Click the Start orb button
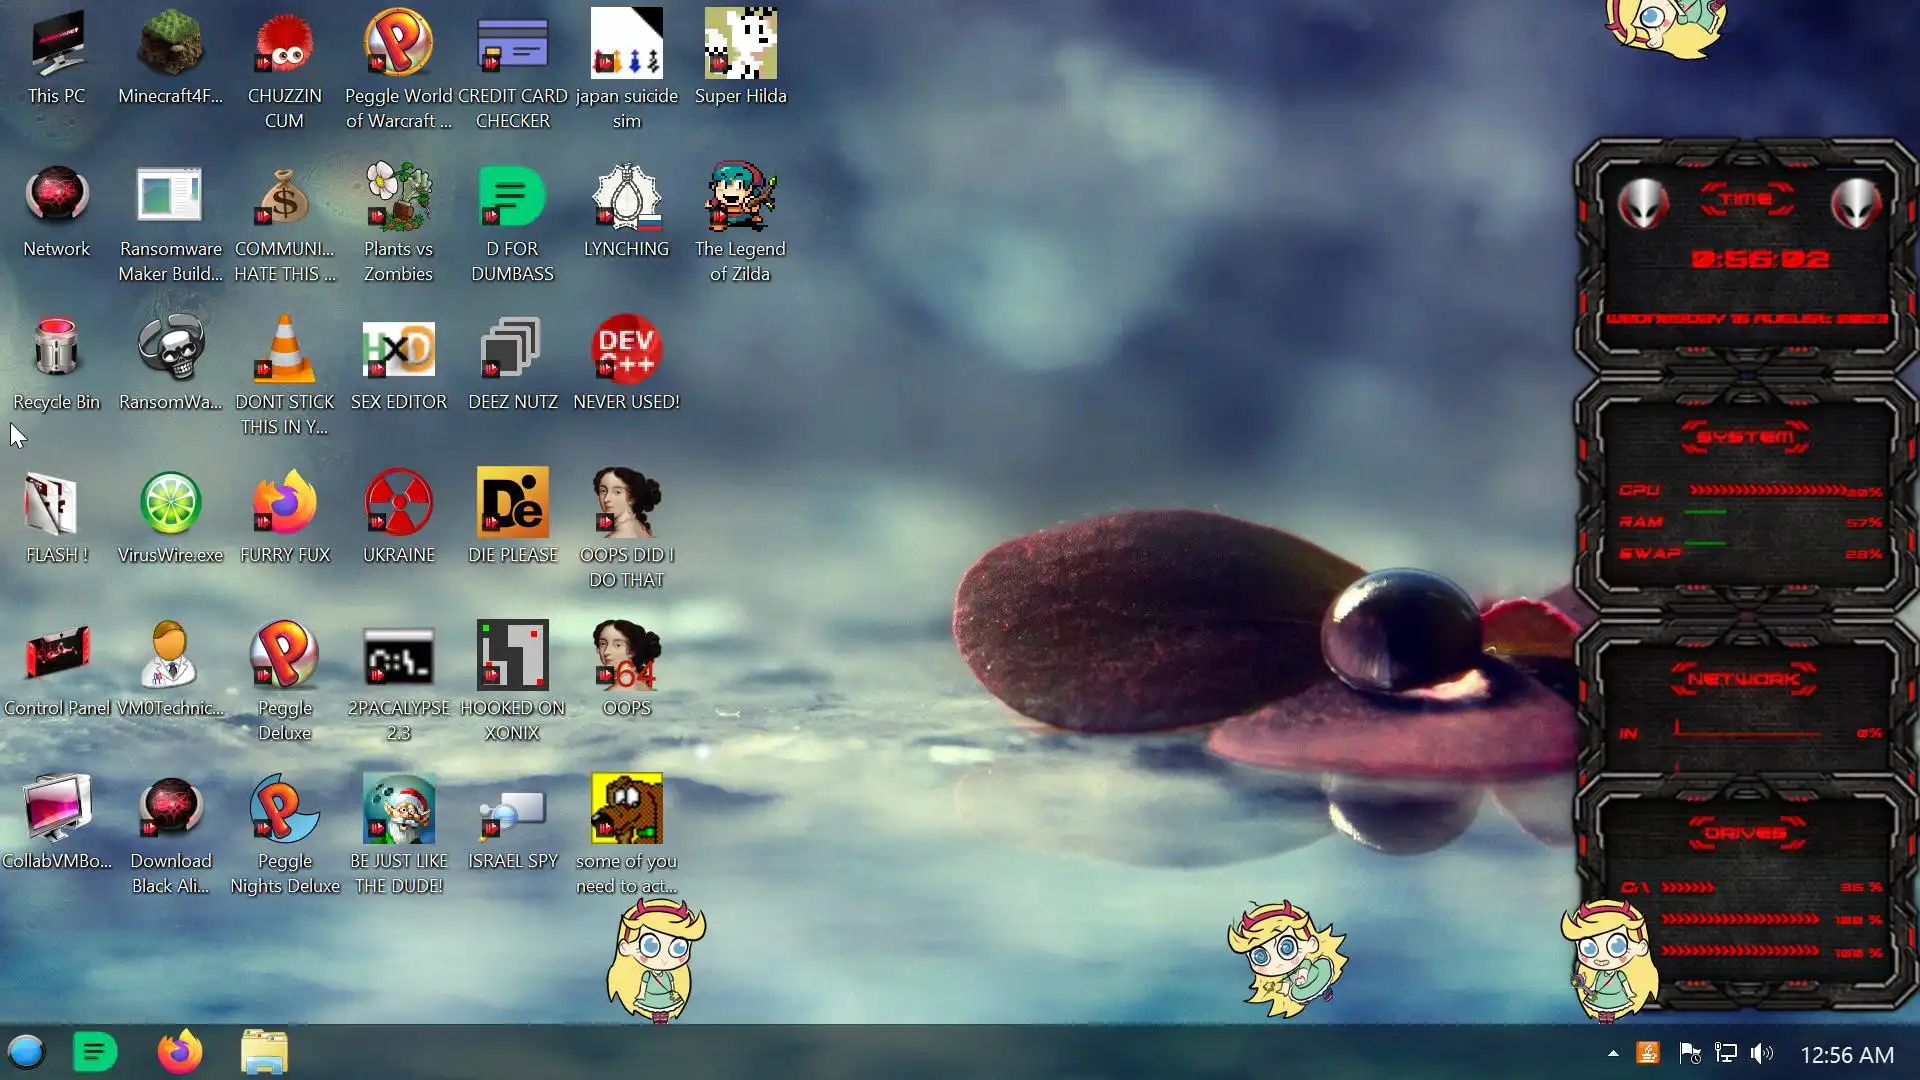The image size is (1920, 1080). [x=27, y=1052]
